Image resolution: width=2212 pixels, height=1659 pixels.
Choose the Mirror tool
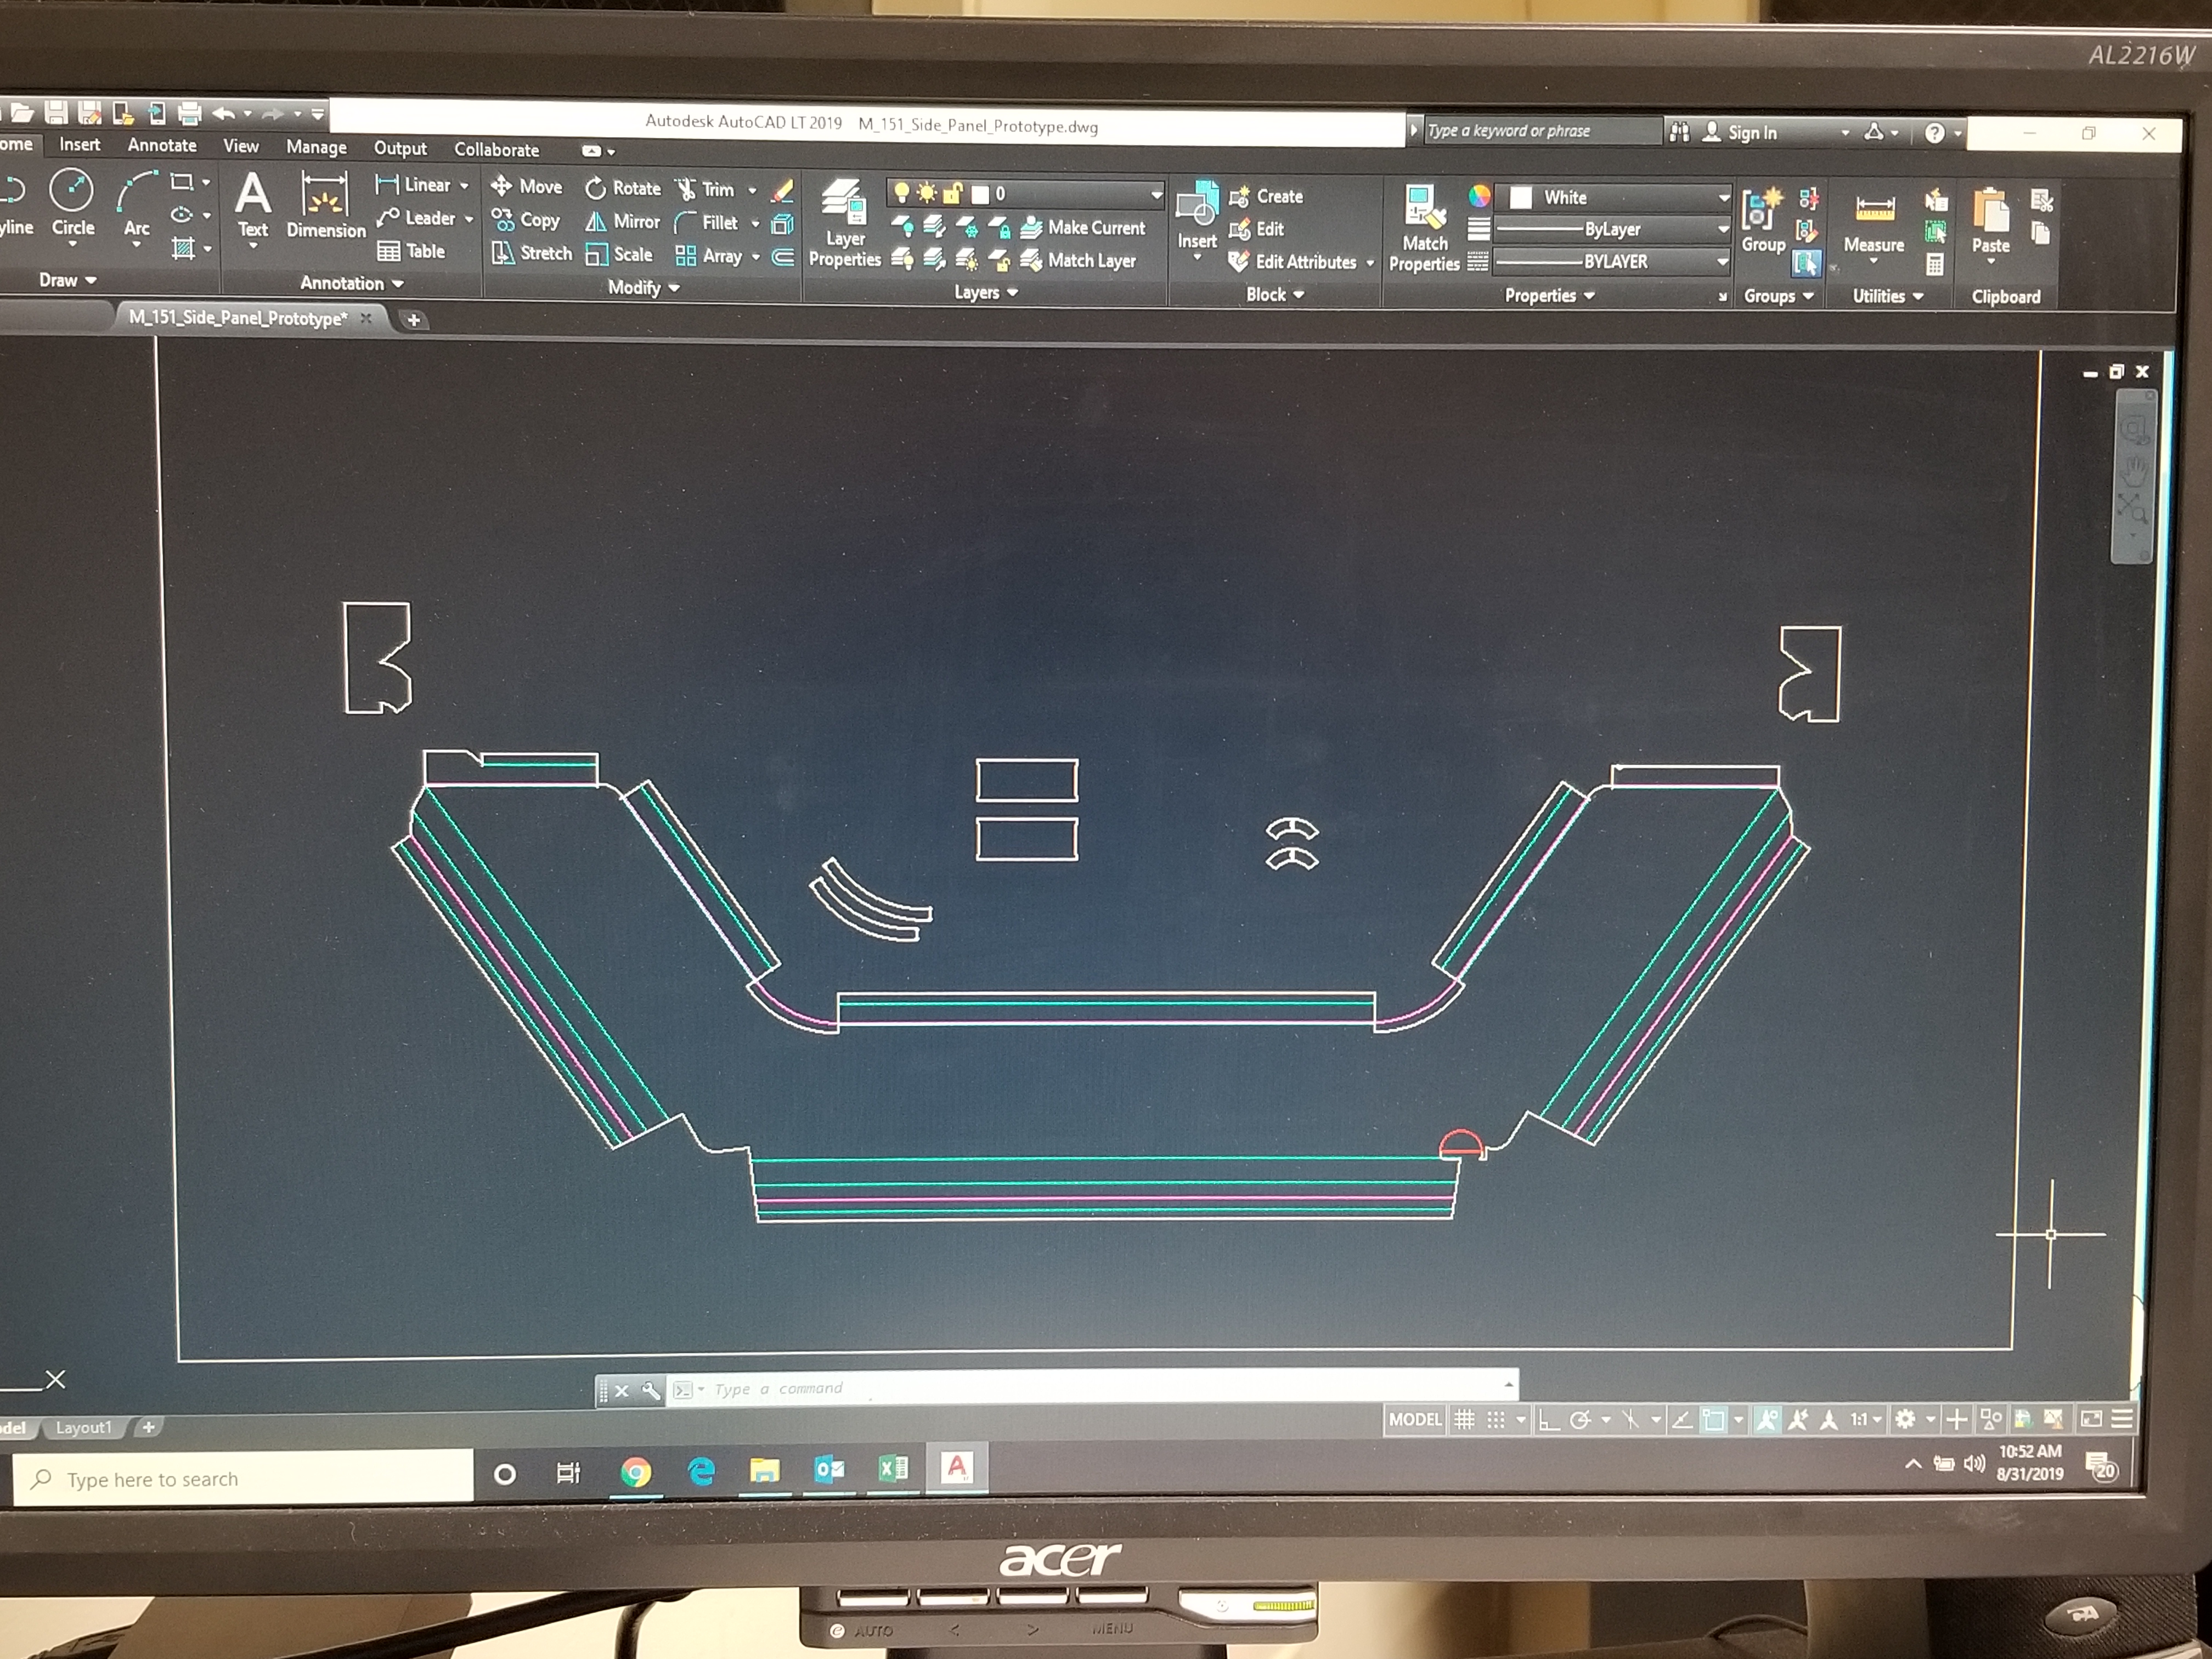(x=622, y=221)
